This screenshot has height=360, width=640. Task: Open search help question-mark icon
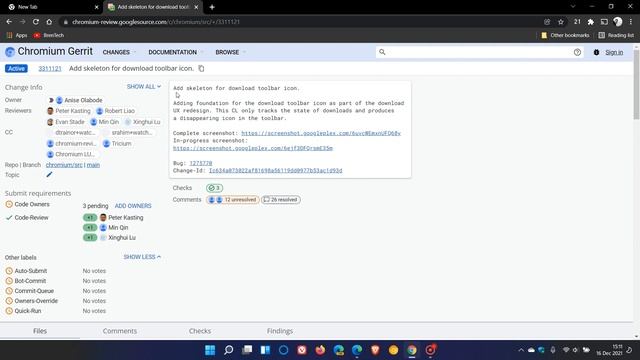click(x=577, y=52)
